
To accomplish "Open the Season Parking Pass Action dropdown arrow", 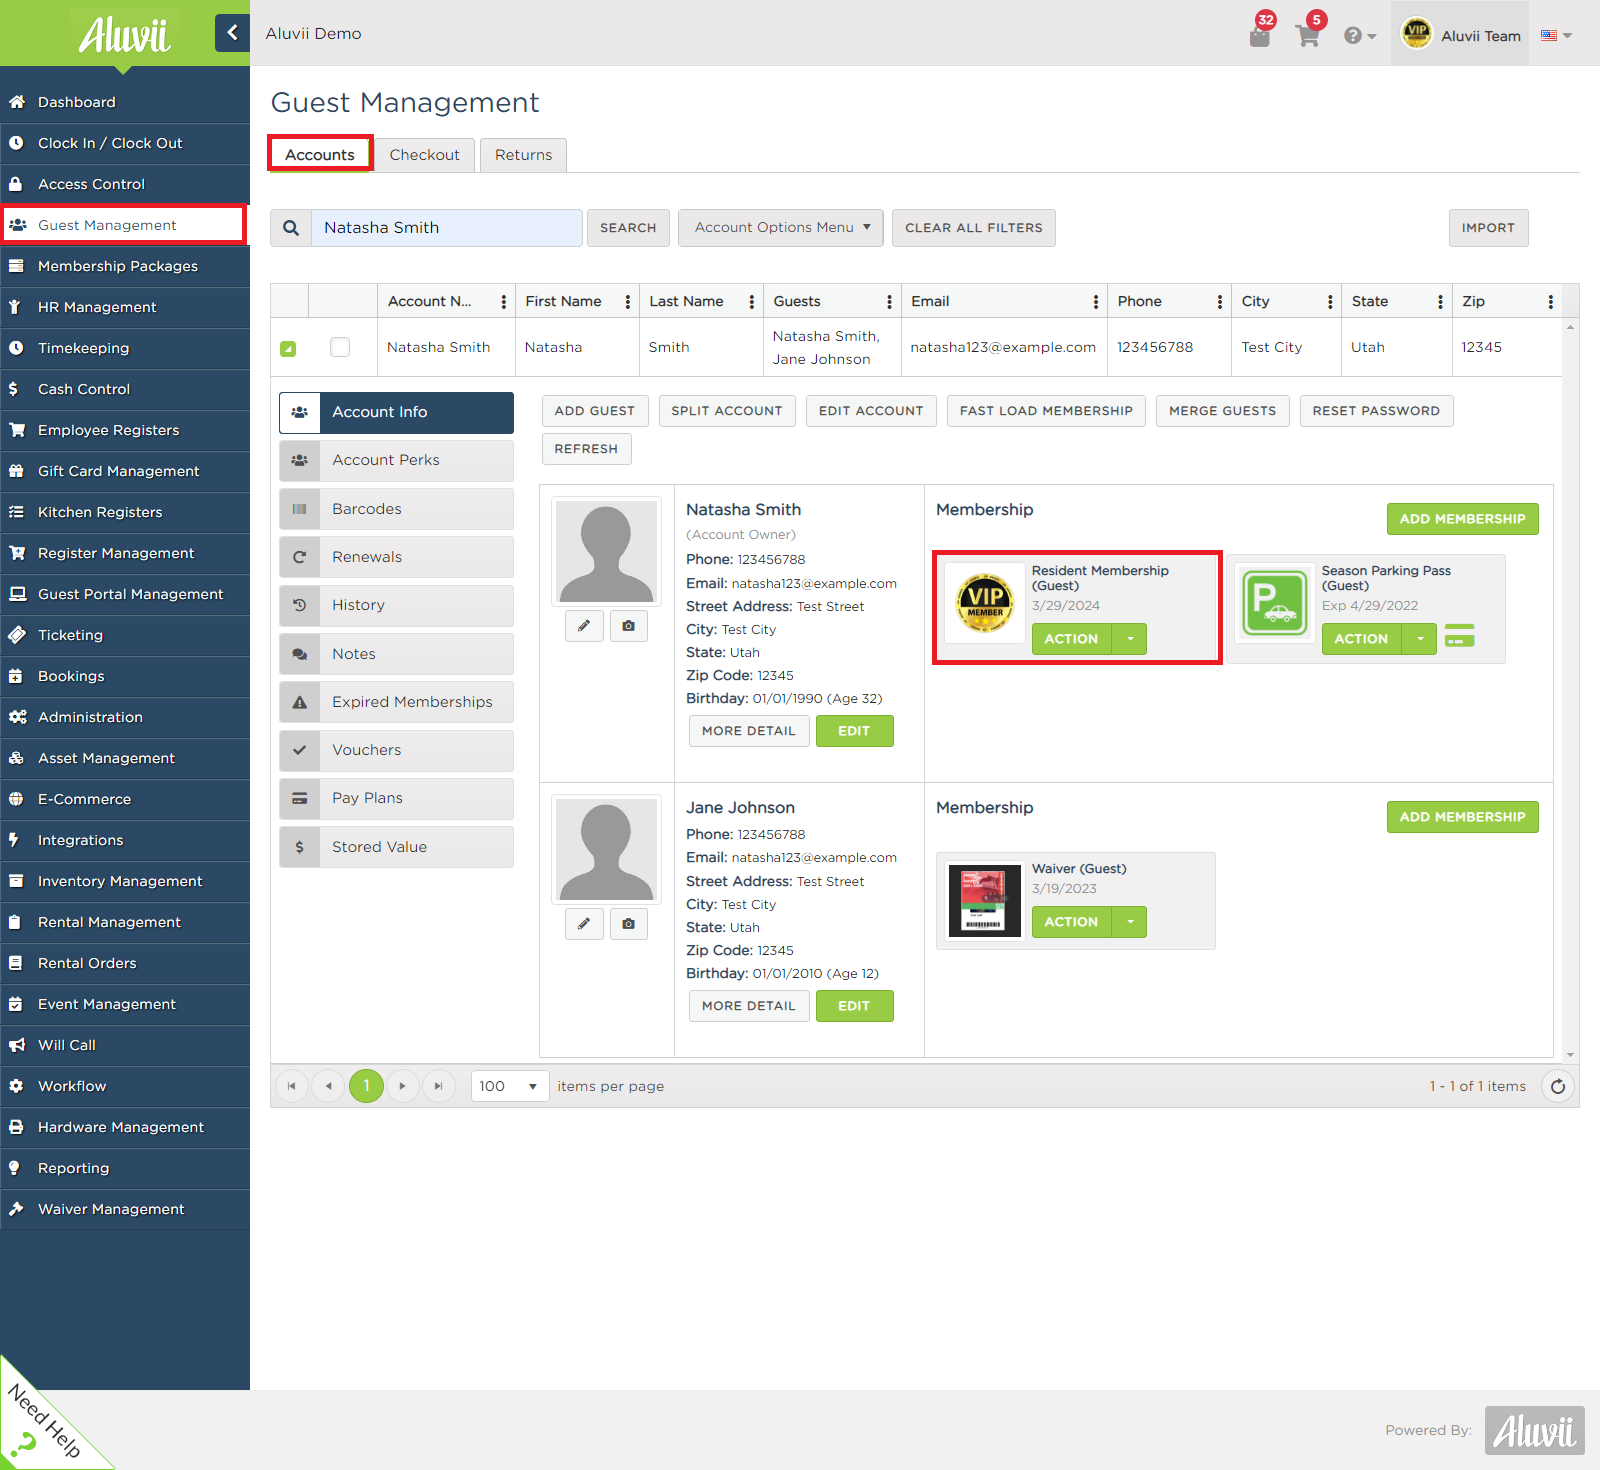I will click(x=1420, y=639).
